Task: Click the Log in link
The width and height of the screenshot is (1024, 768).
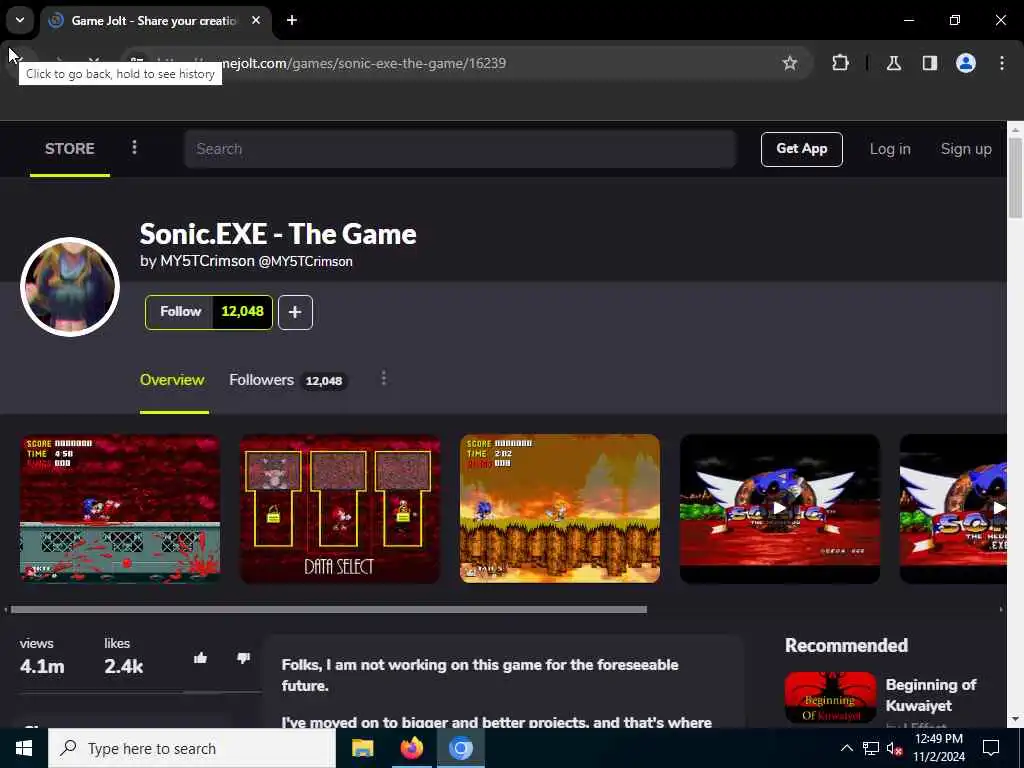Action: point(889,149)
